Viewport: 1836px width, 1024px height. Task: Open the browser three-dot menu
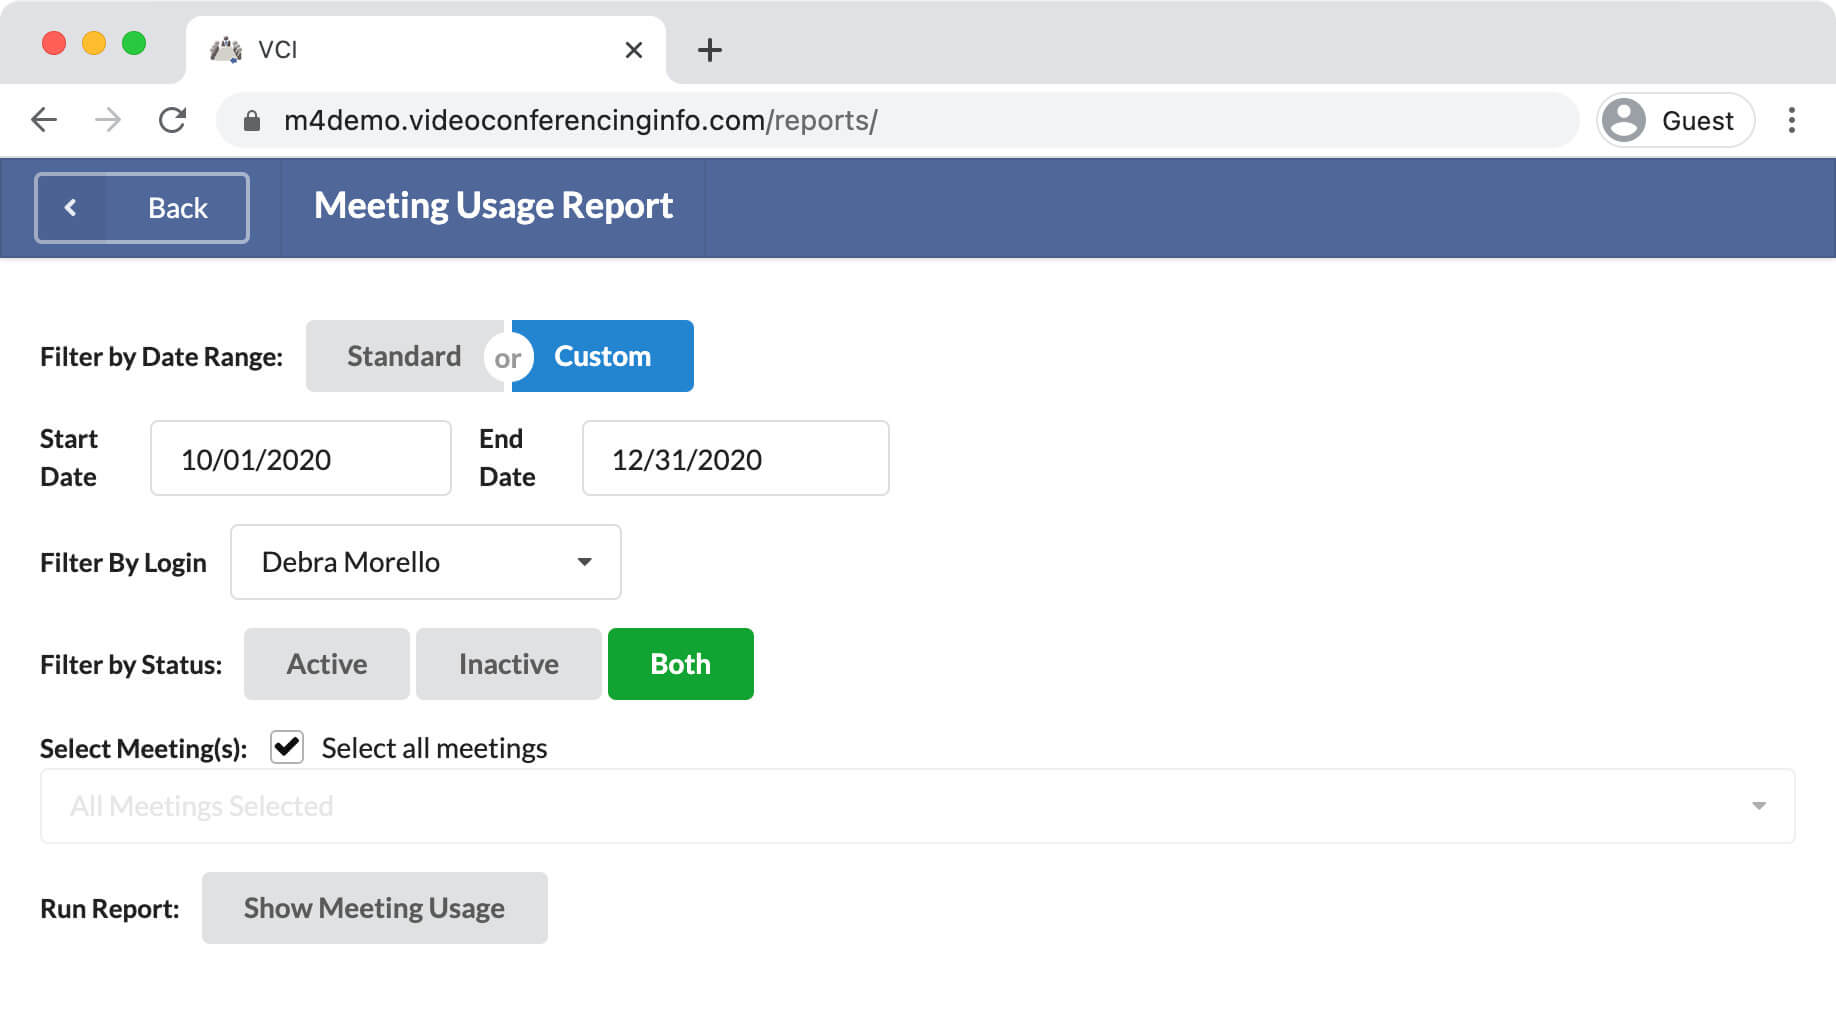[1792, 120]
